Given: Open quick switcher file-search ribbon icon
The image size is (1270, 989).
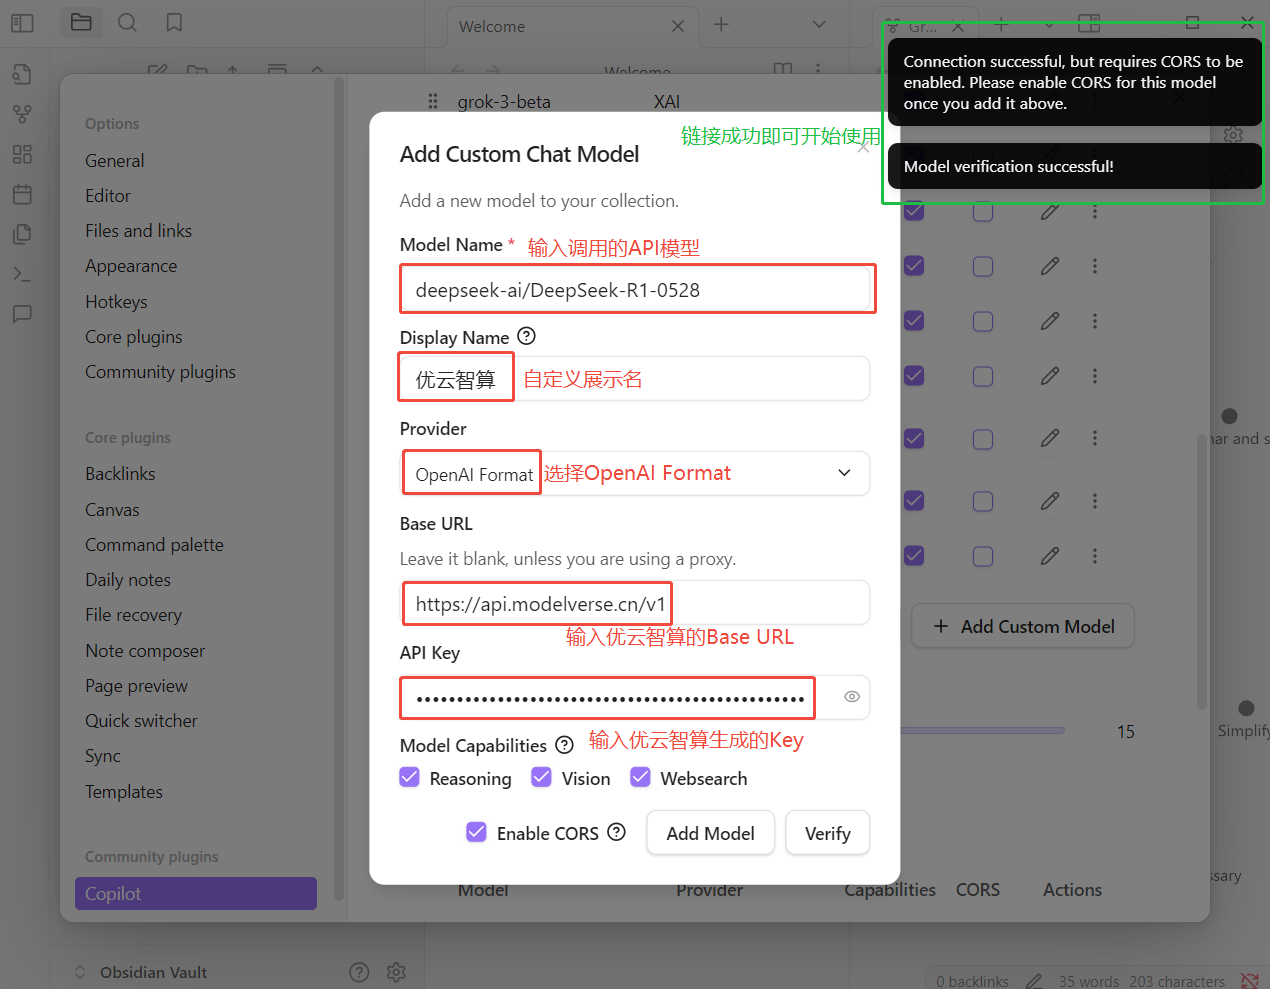Looking at the screenshot, I should pos(22,74).
